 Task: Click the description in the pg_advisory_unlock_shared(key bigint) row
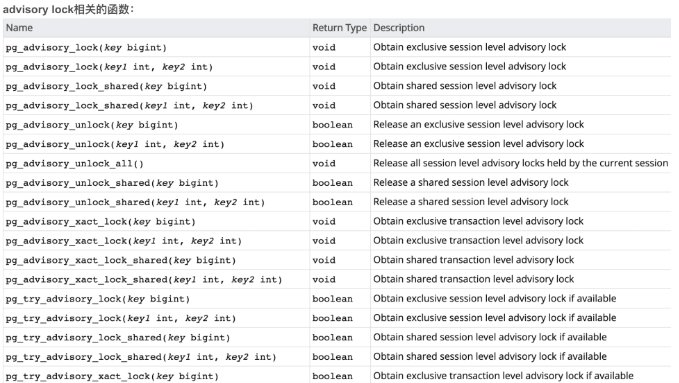click(x=471, y=183)
